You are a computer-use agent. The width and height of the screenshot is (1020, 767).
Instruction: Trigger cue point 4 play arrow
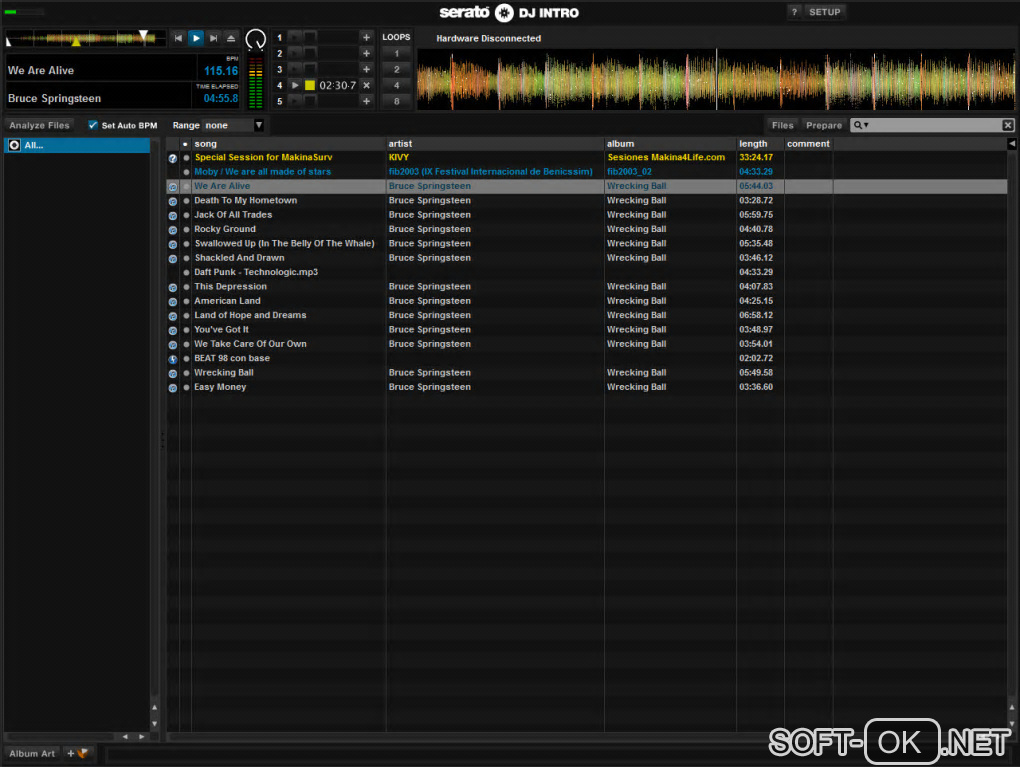coord(295,85)
